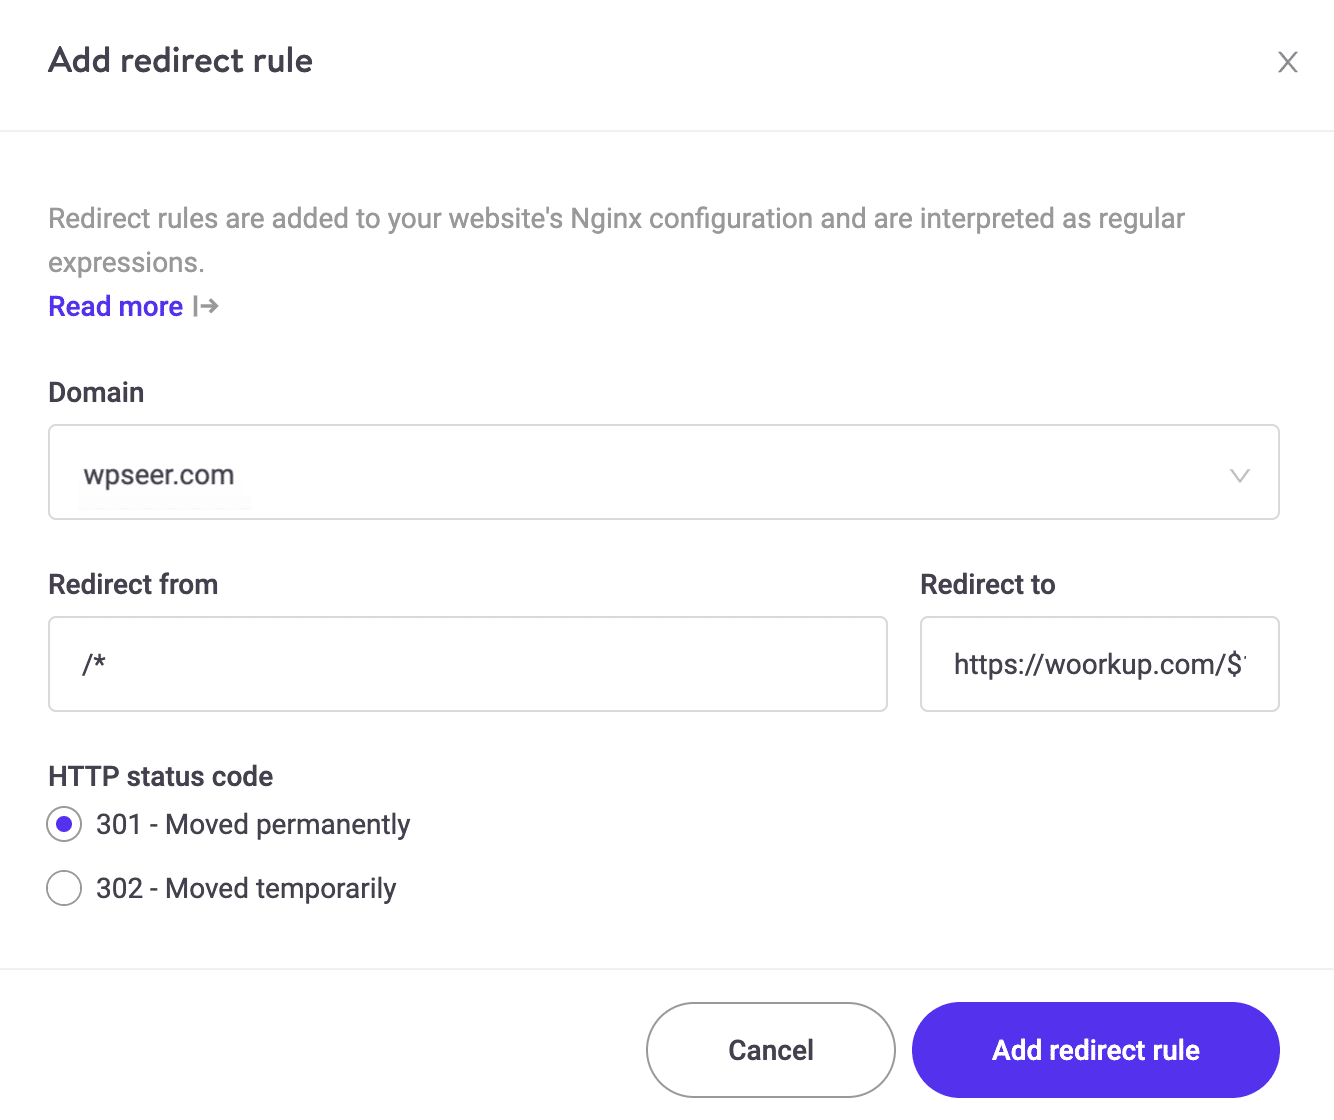
Task: Click the dismiss icon in the header
Action: click(1287, 62)
